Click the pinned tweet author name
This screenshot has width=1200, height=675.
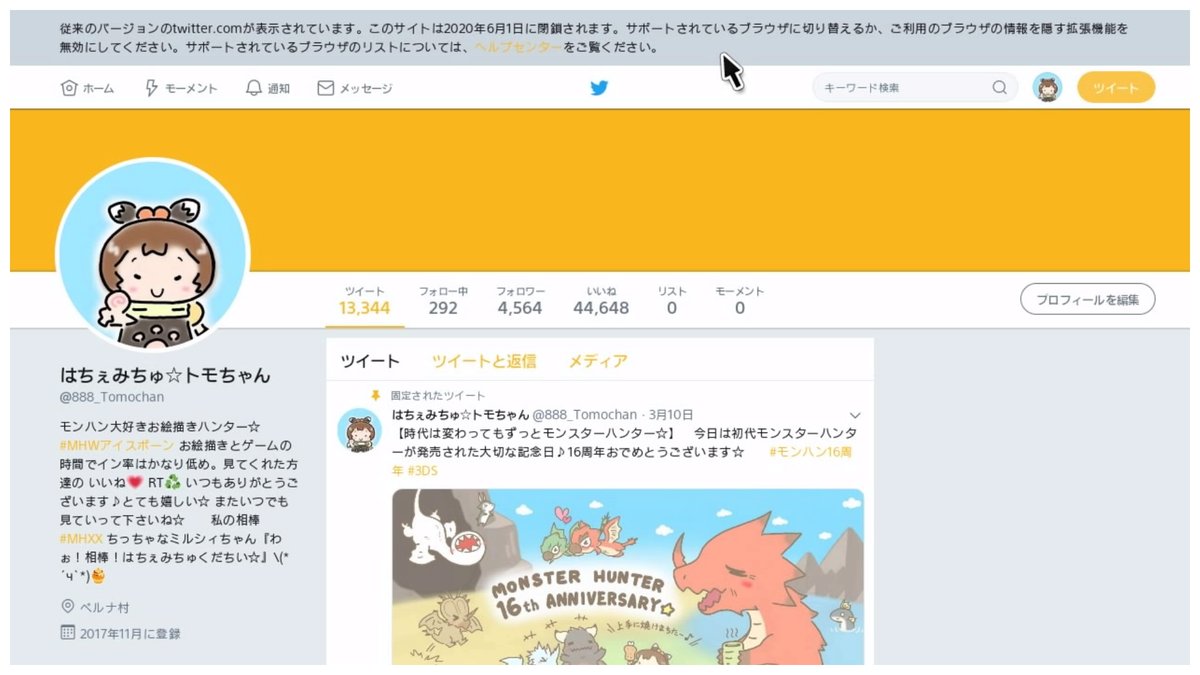460,415
